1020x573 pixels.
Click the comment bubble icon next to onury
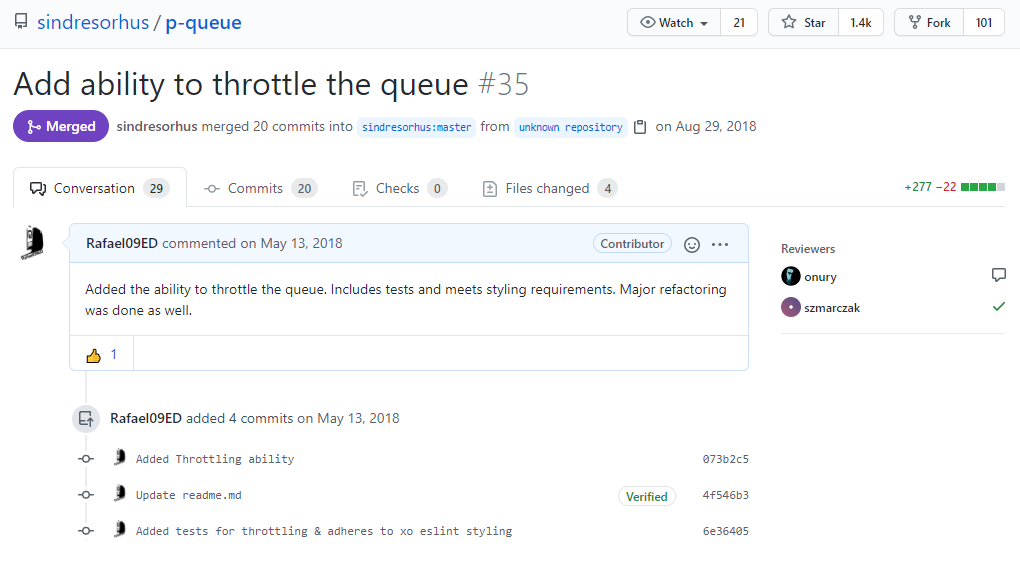pos(998,276)
